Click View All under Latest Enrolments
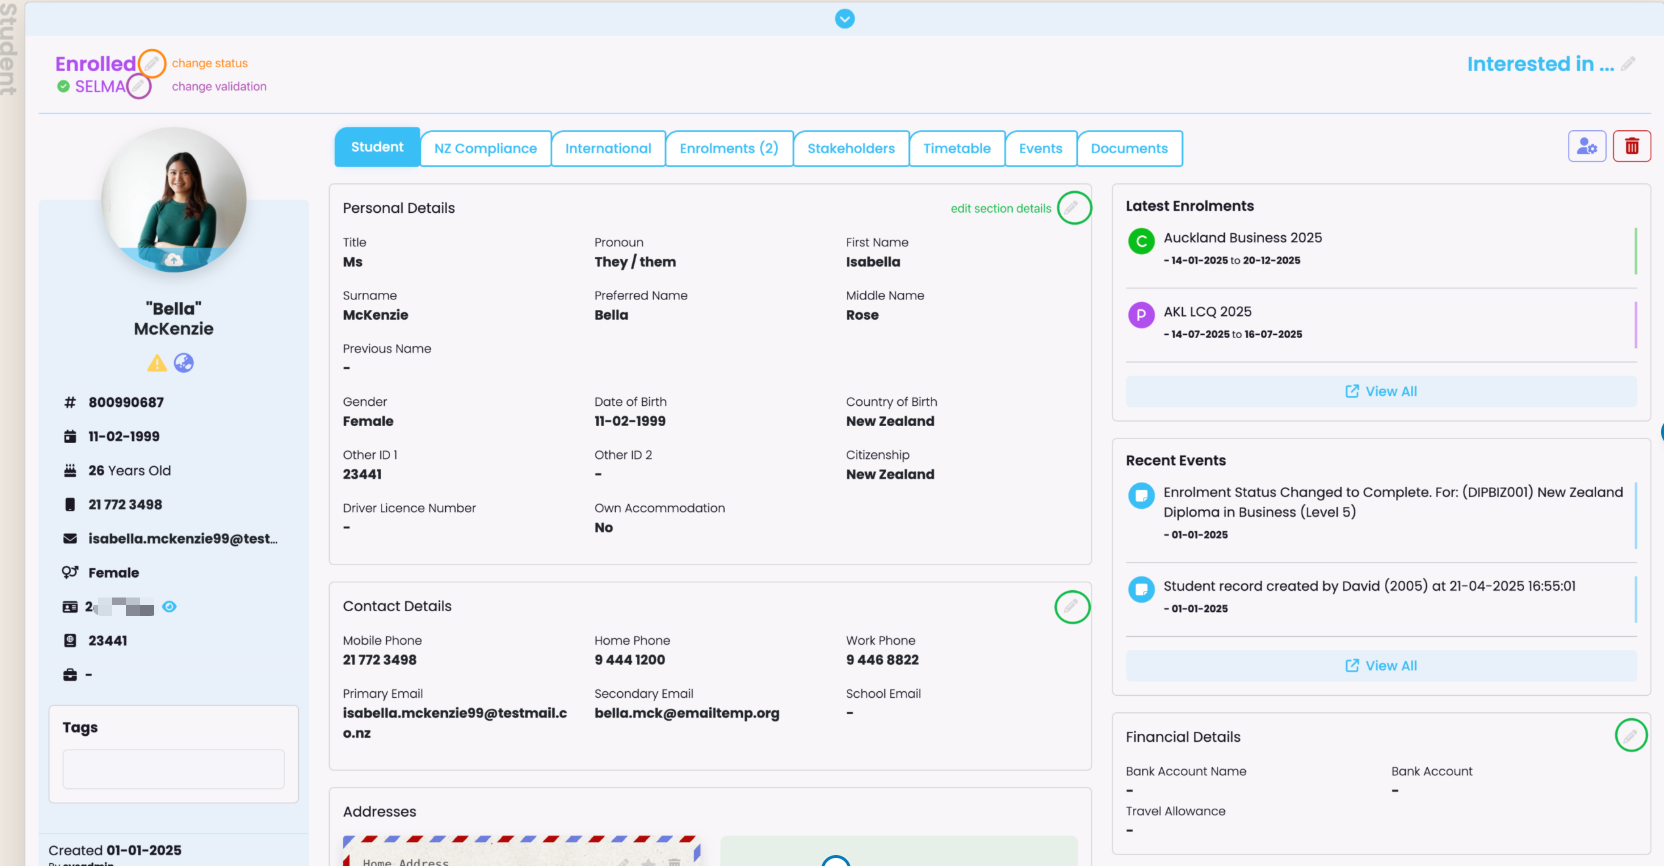The height and width of the screenshot is (866, 1664). (x=1381, y=391)
